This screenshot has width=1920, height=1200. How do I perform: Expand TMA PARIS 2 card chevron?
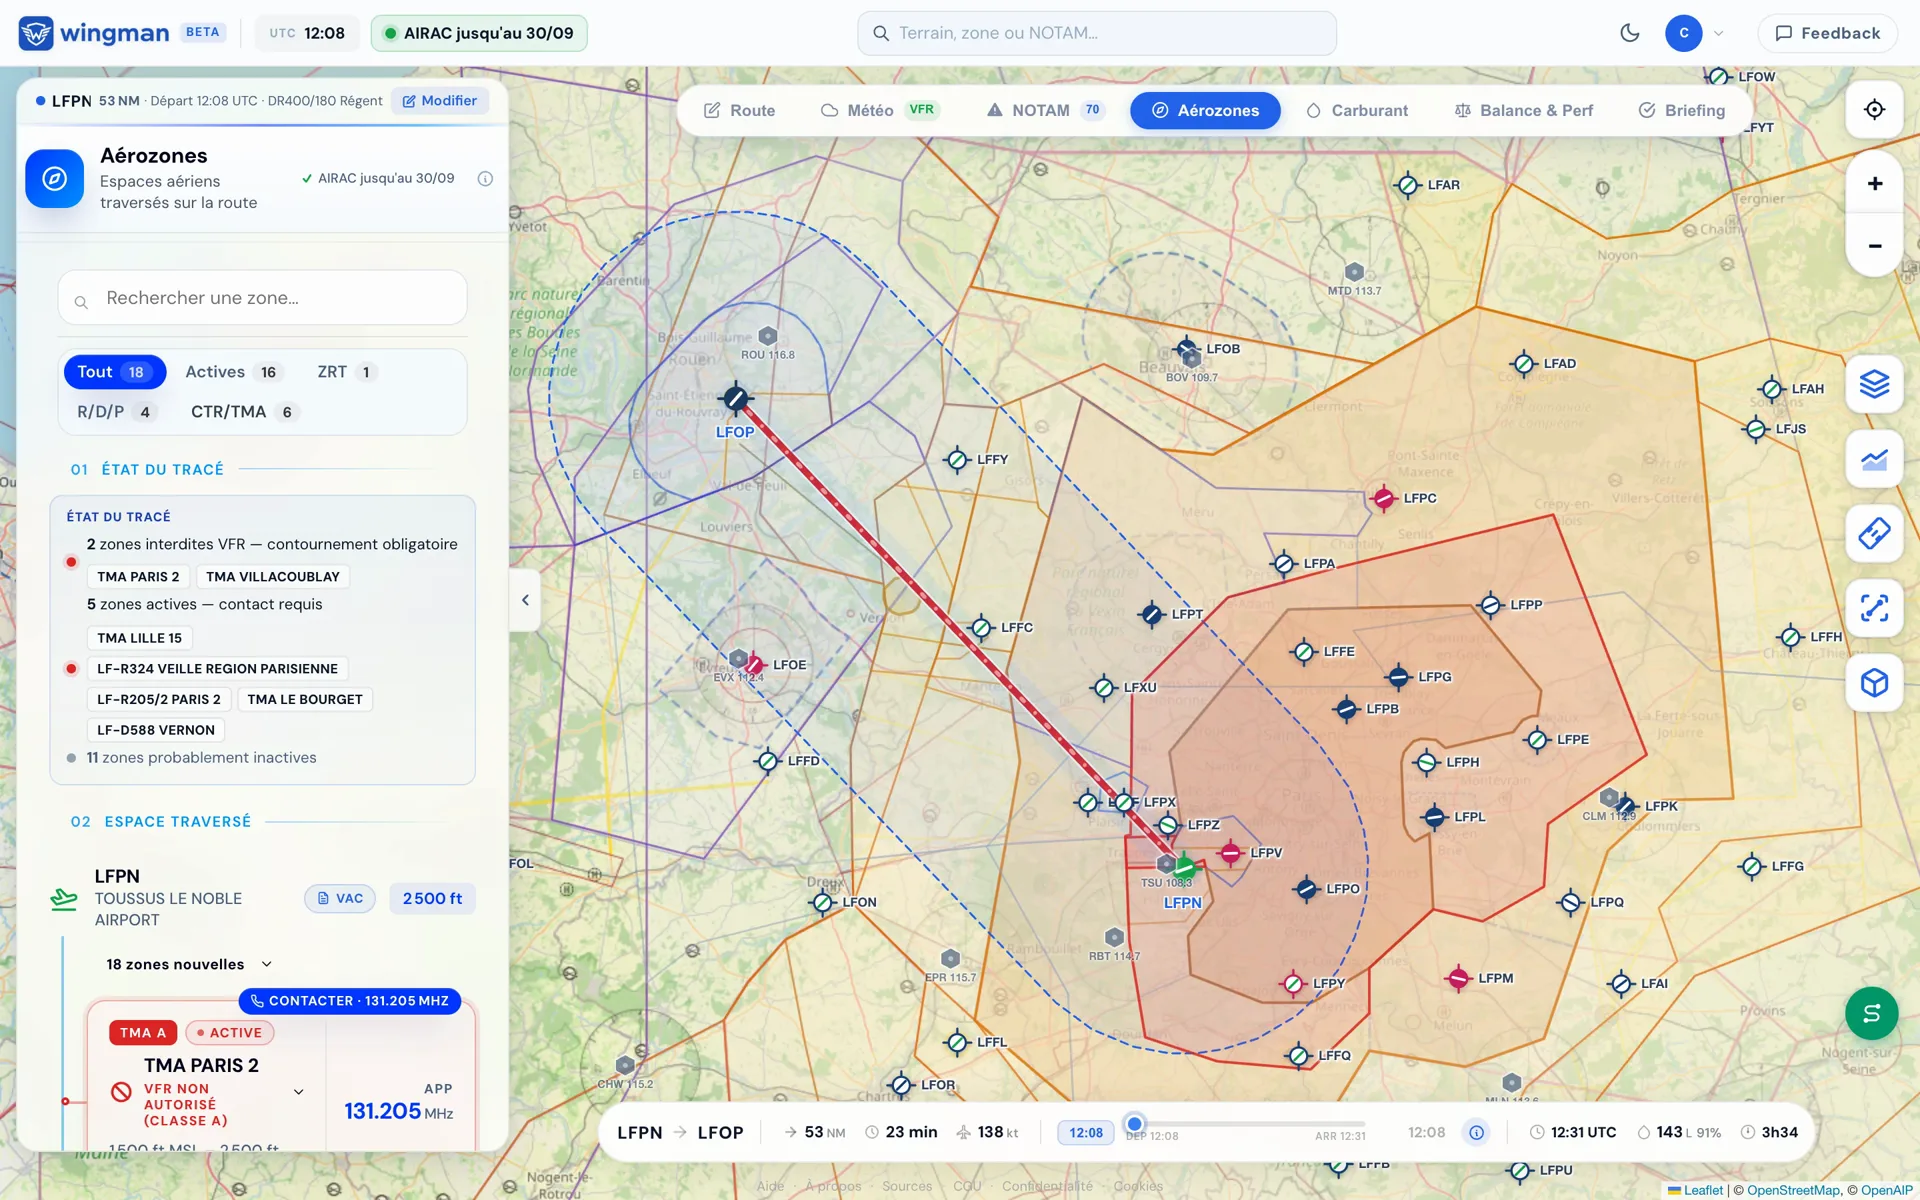[298, 1092]
